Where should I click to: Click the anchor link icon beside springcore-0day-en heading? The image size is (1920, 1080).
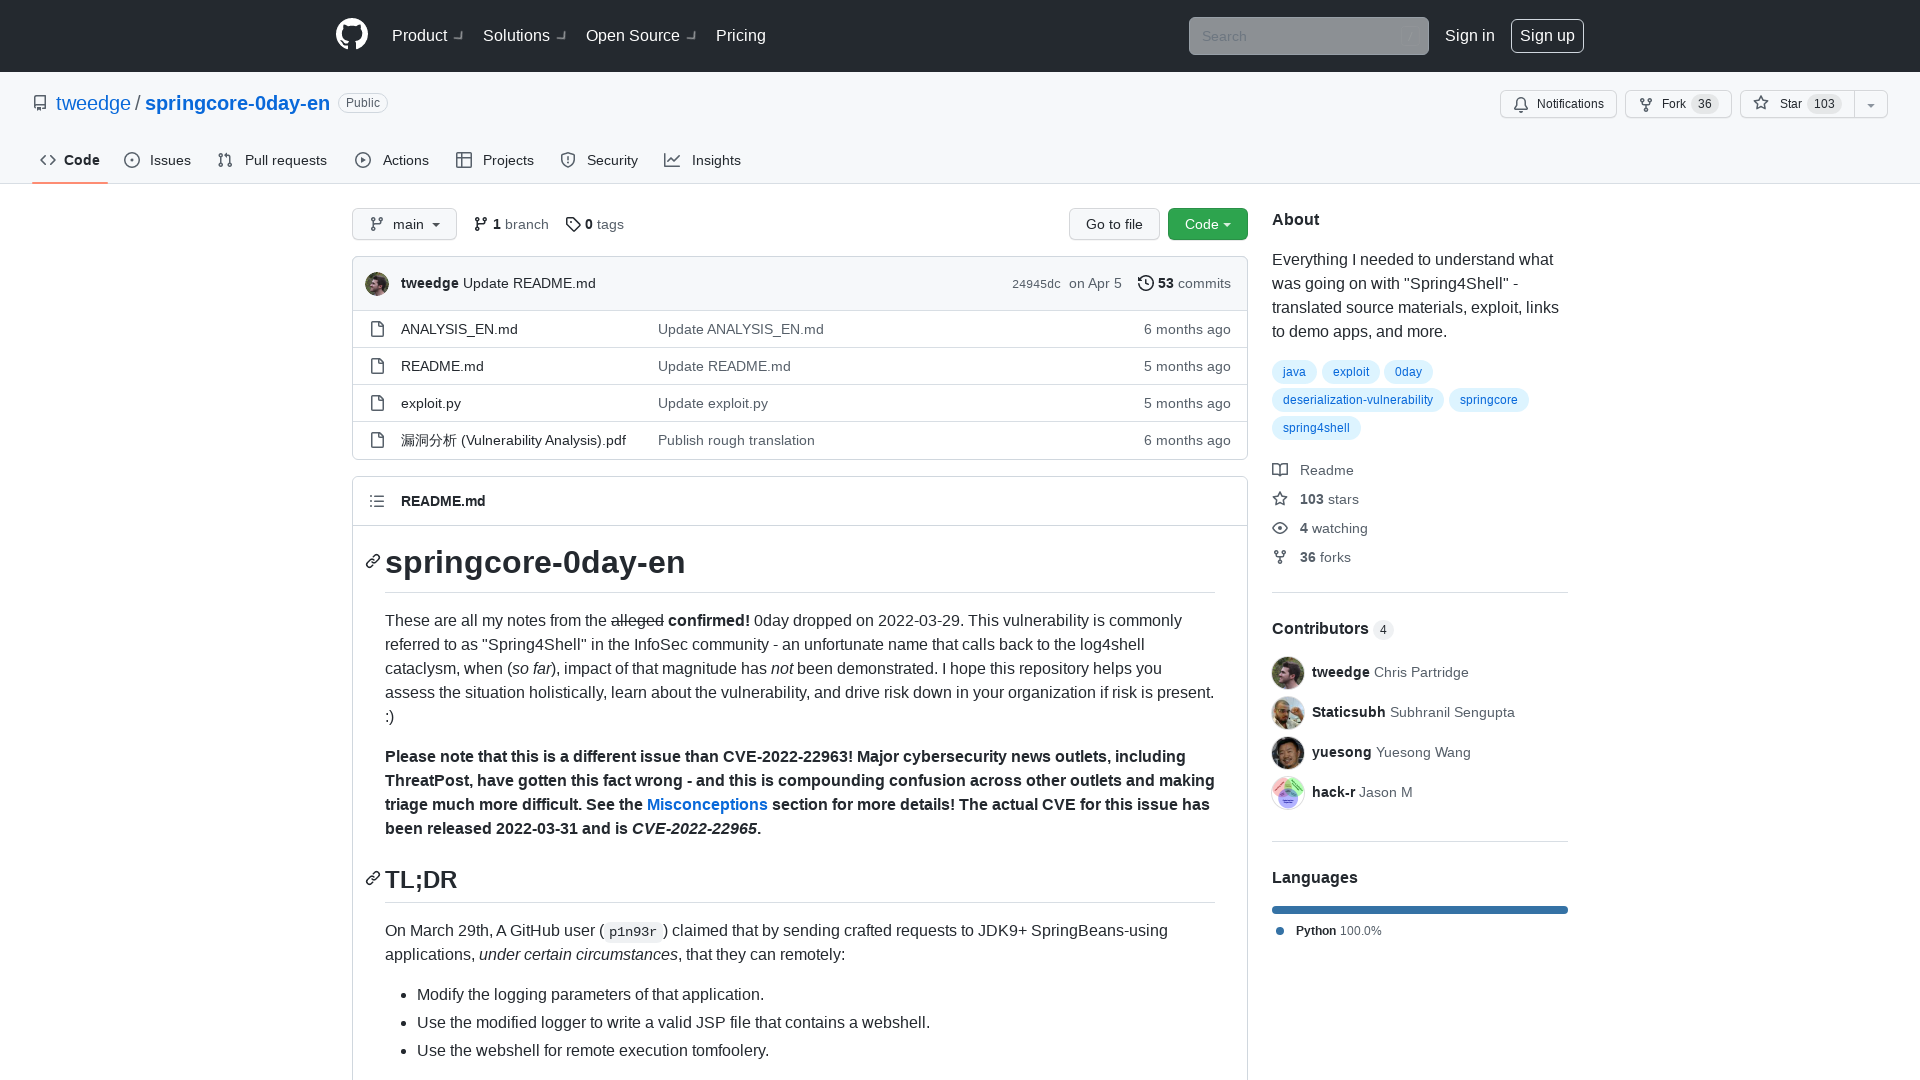[x=373, y=562]
